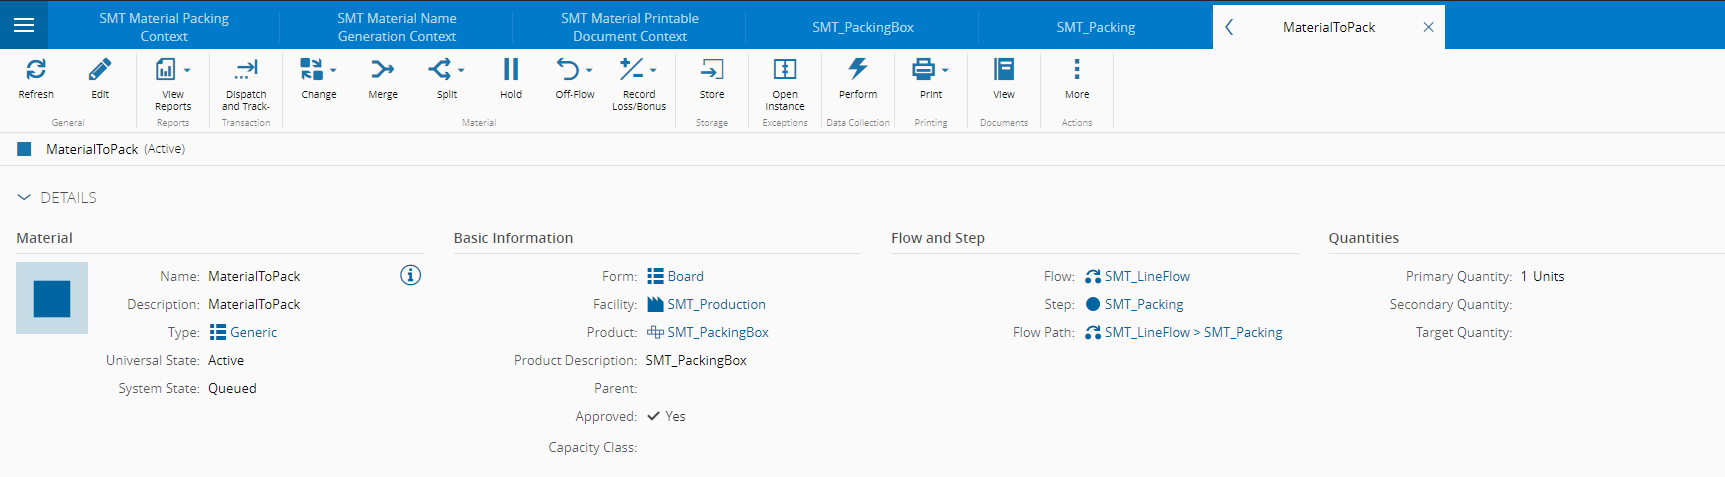Open the View documents icon
The height and width of the screenshot is (477, 1725).
click(1004, 70)
